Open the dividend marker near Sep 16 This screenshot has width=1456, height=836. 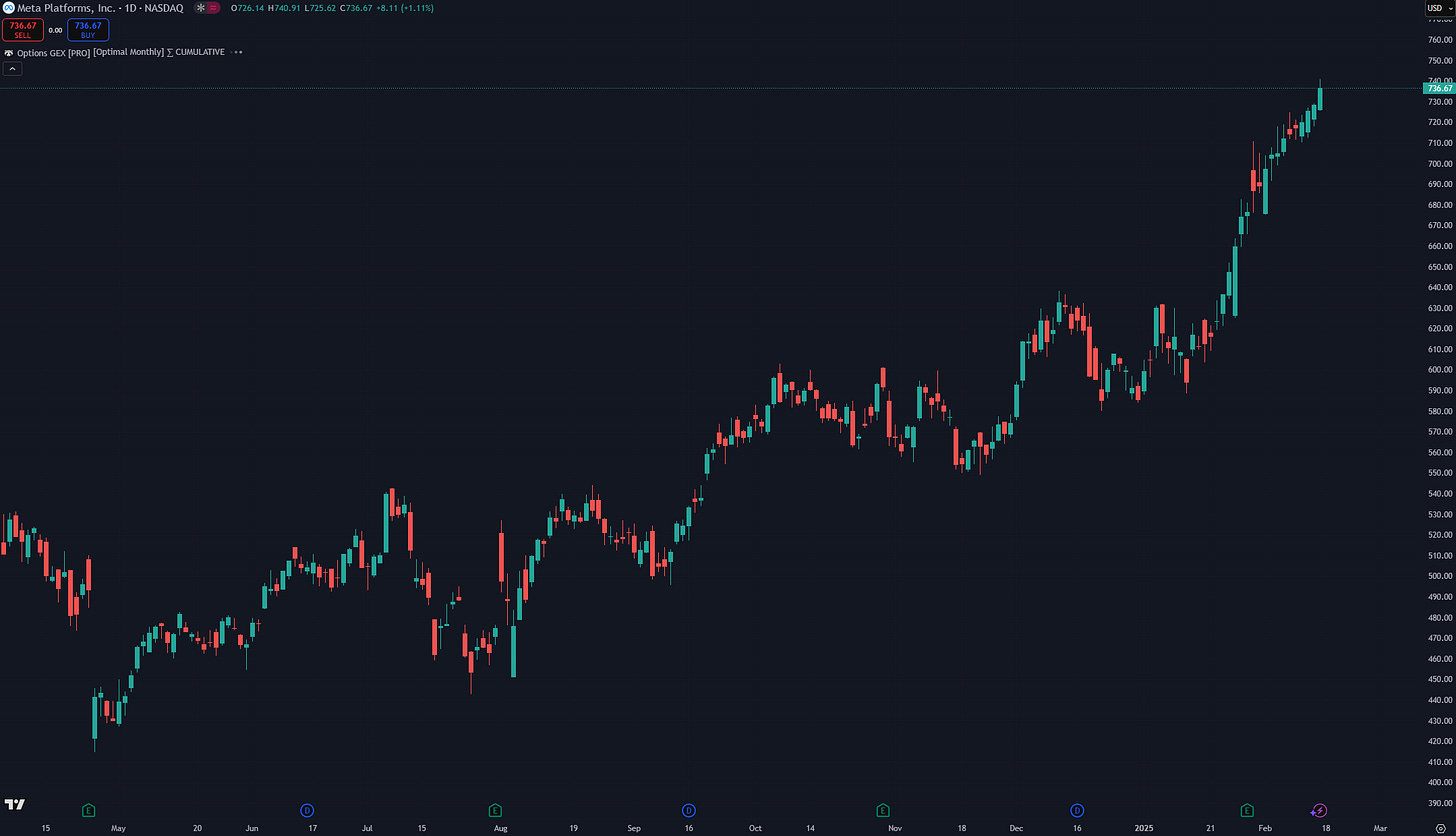[688, 810]
